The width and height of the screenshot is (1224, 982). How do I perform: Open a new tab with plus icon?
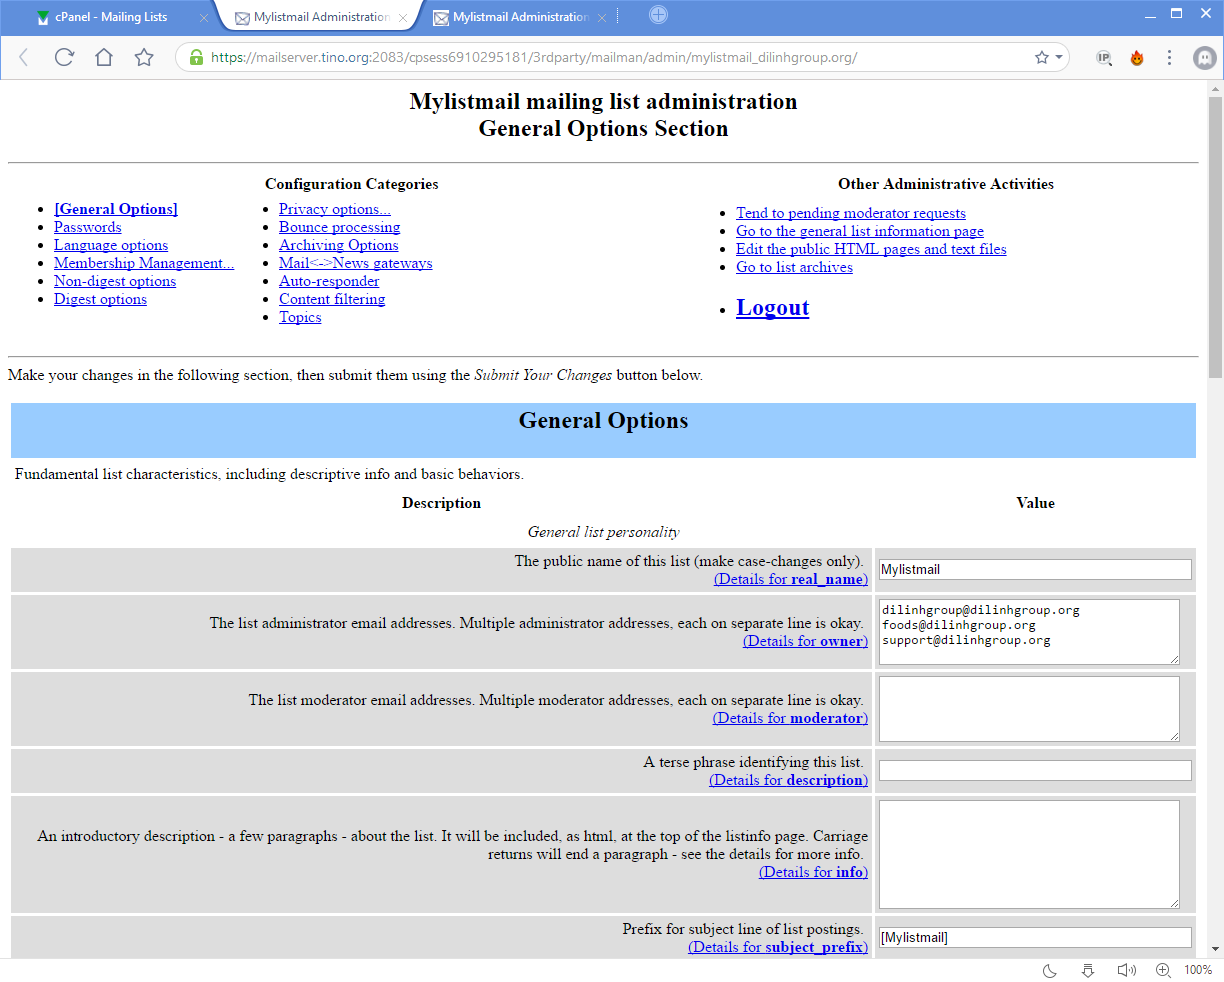(x=658, y=14)
